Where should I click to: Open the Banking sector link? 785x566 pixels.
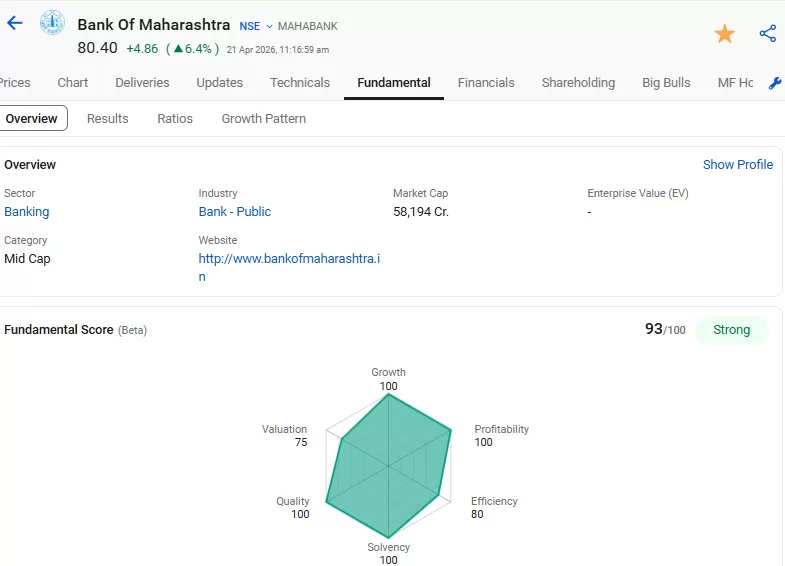pos(27,212)
